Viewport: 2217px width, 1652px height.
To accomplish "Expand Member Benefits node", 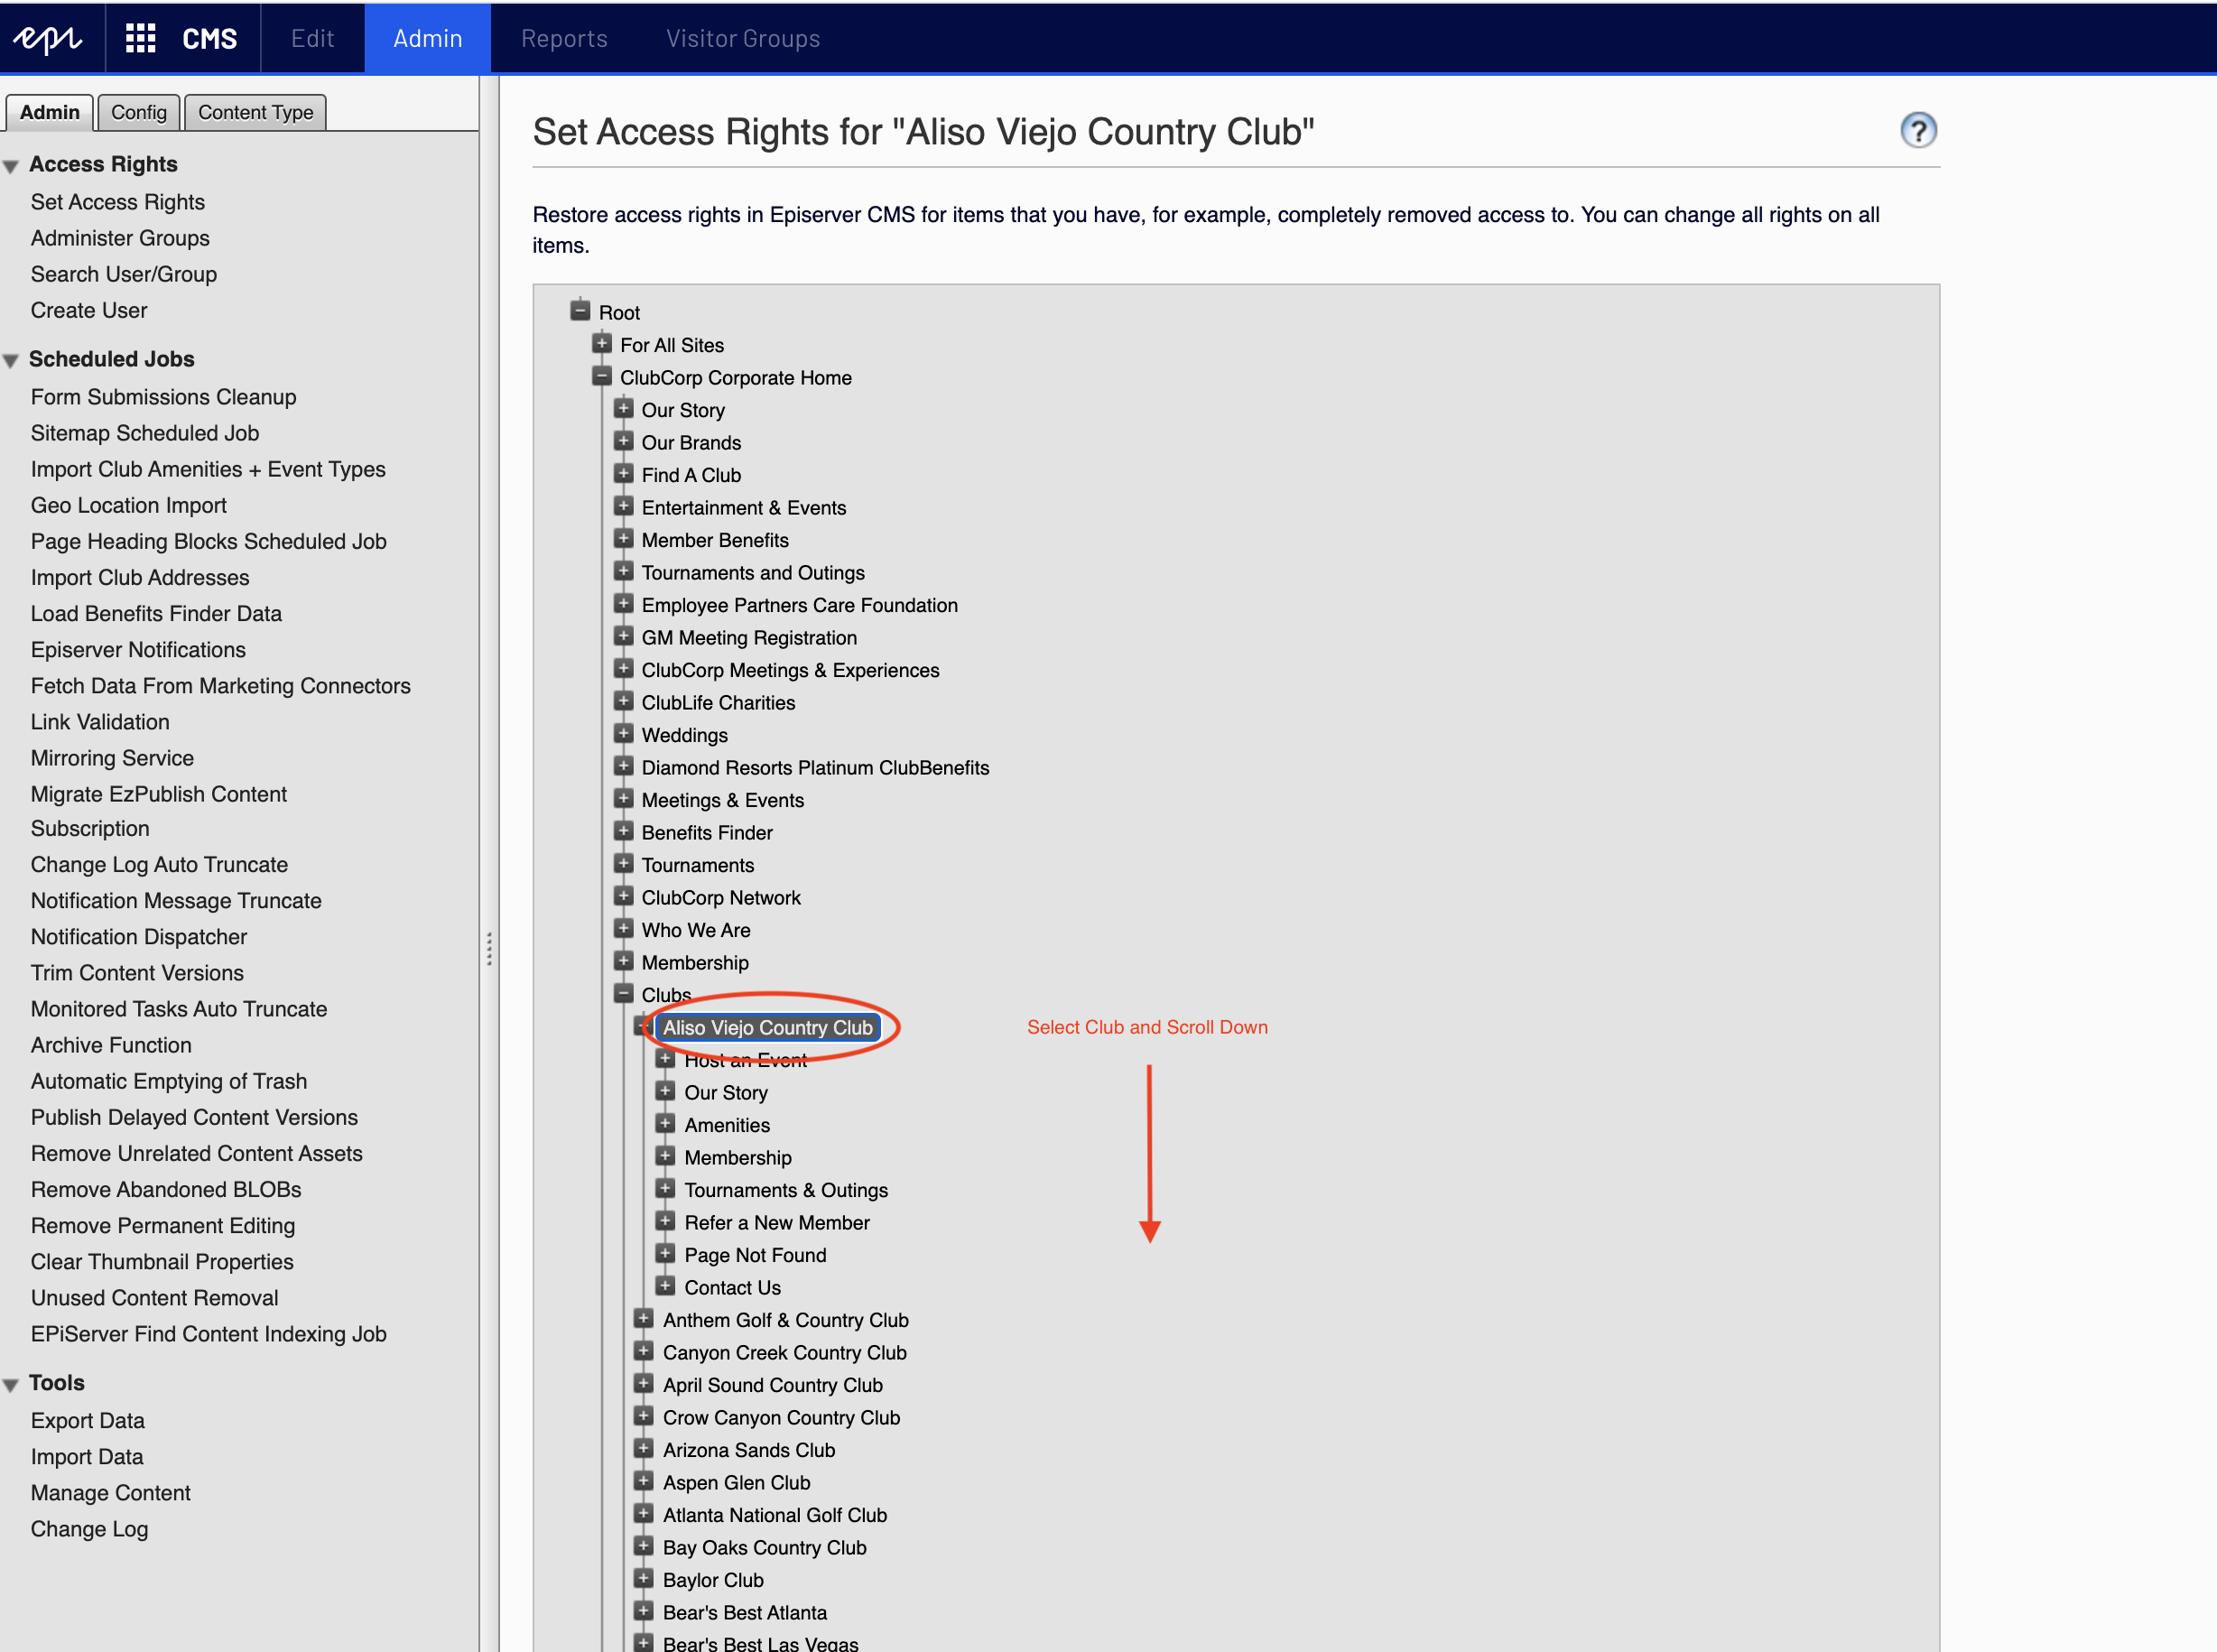I will (623, 538).
